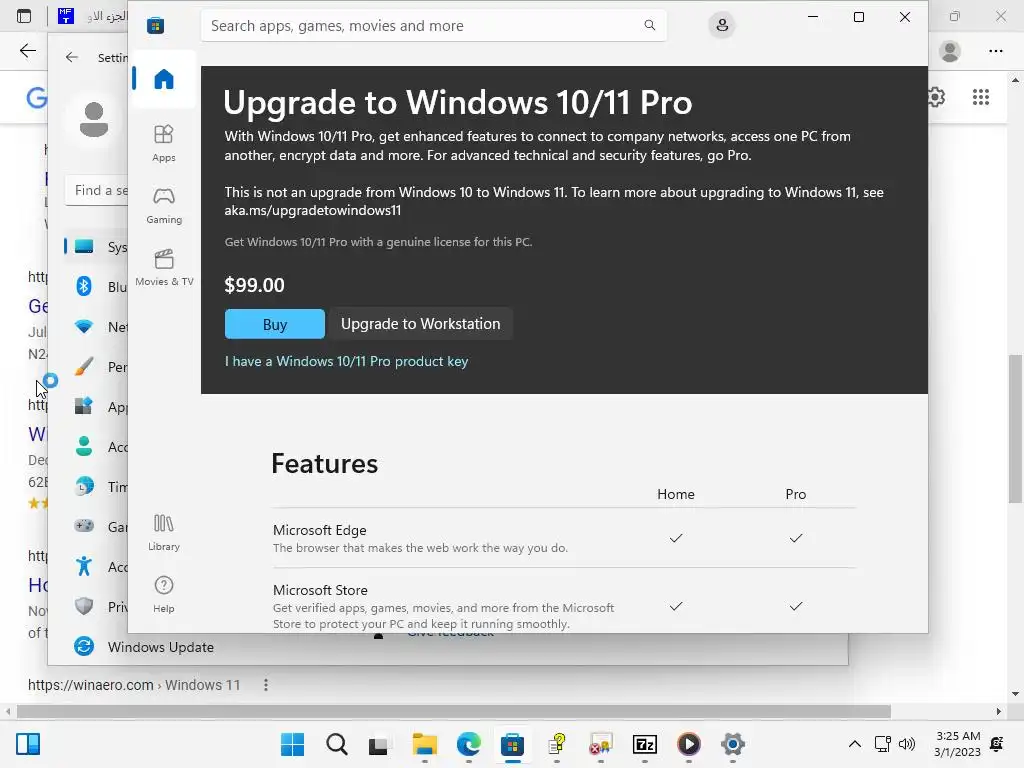Select System category icon in Settings
Viewport: 1024px width, 768px height.
(84, 246)
